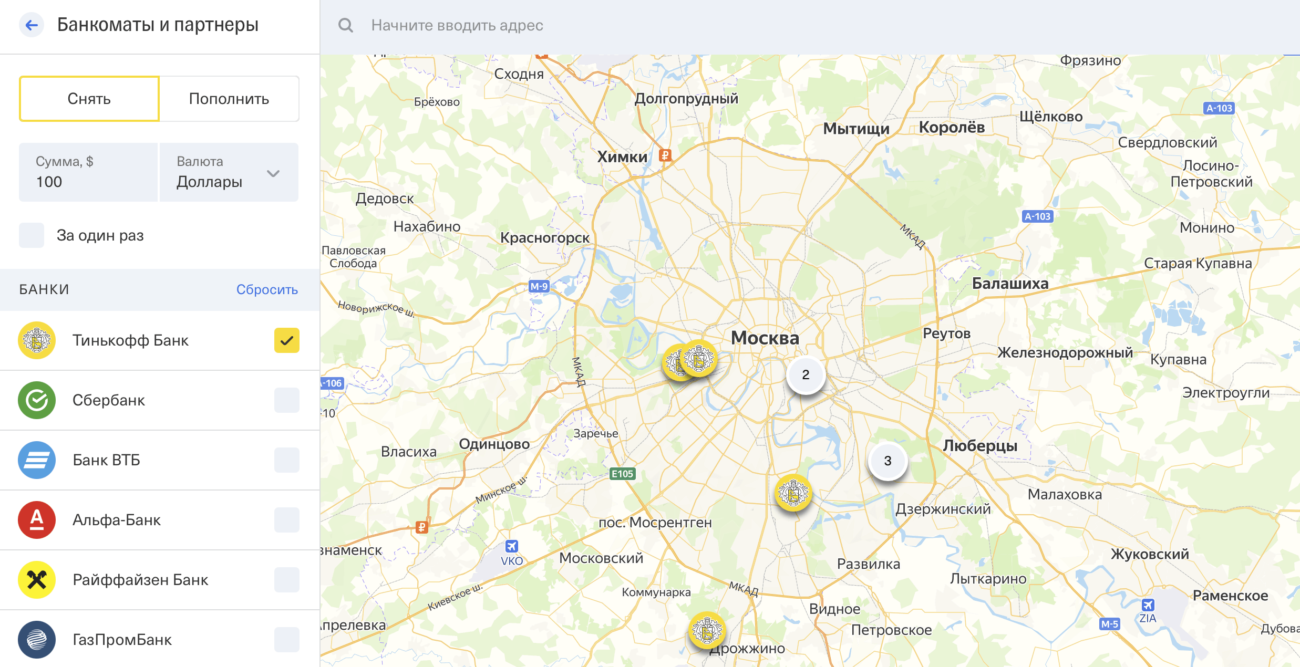Toggle the За один раз checkbox
The height and width of the screenshot is (667, 1300).
click(32, 236)
